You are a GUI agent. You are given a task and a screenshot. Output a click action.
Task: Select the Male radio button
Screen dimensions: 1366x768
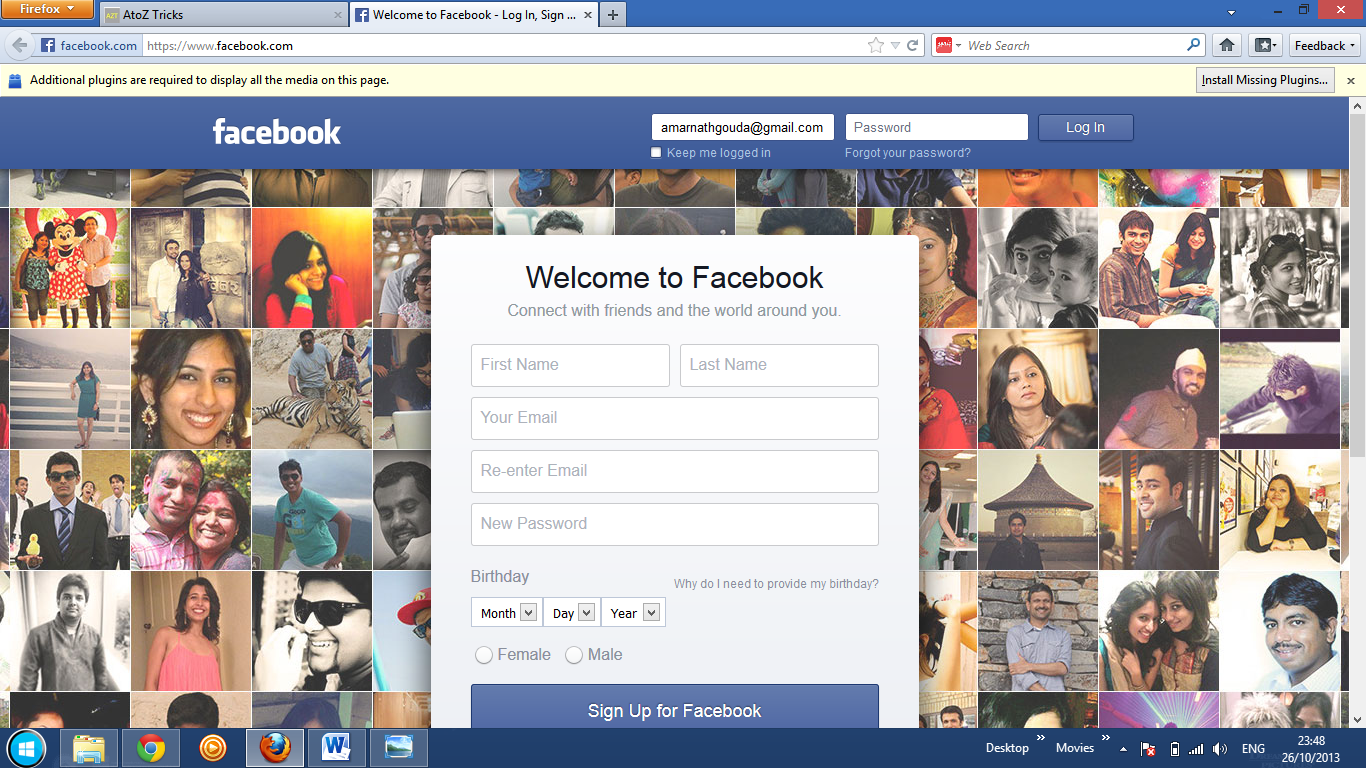[x=574, y=655]
